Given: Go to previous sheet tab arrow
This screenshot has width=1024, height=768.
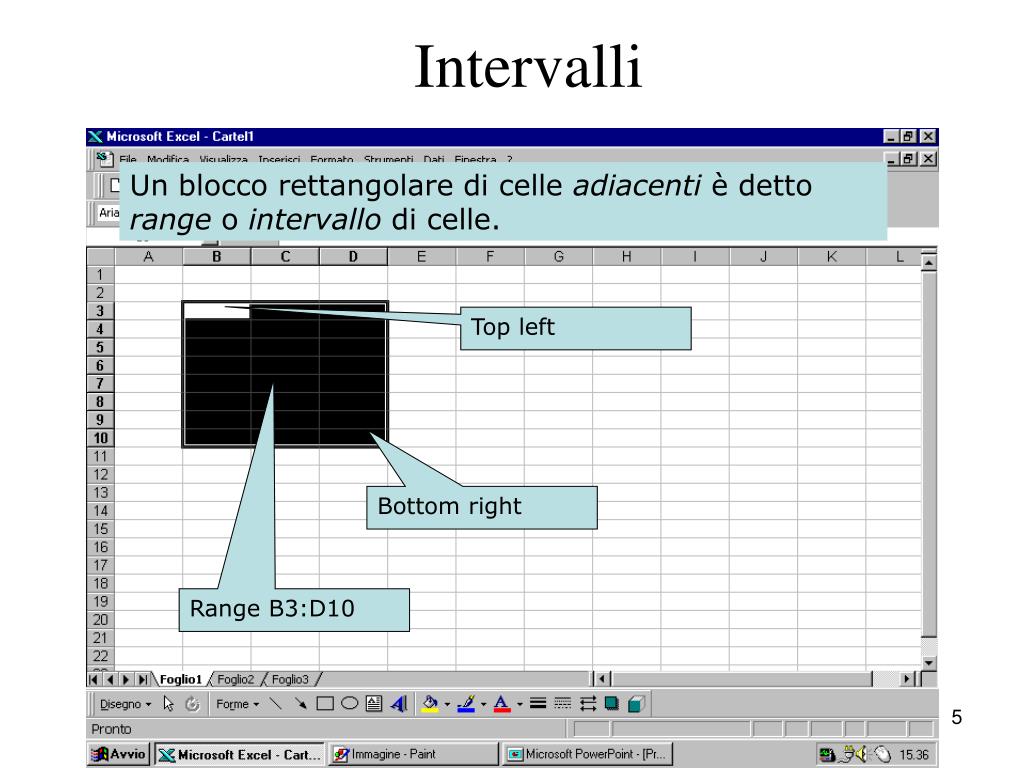Looking at the screenshot, I should click(x=110, y=679).
